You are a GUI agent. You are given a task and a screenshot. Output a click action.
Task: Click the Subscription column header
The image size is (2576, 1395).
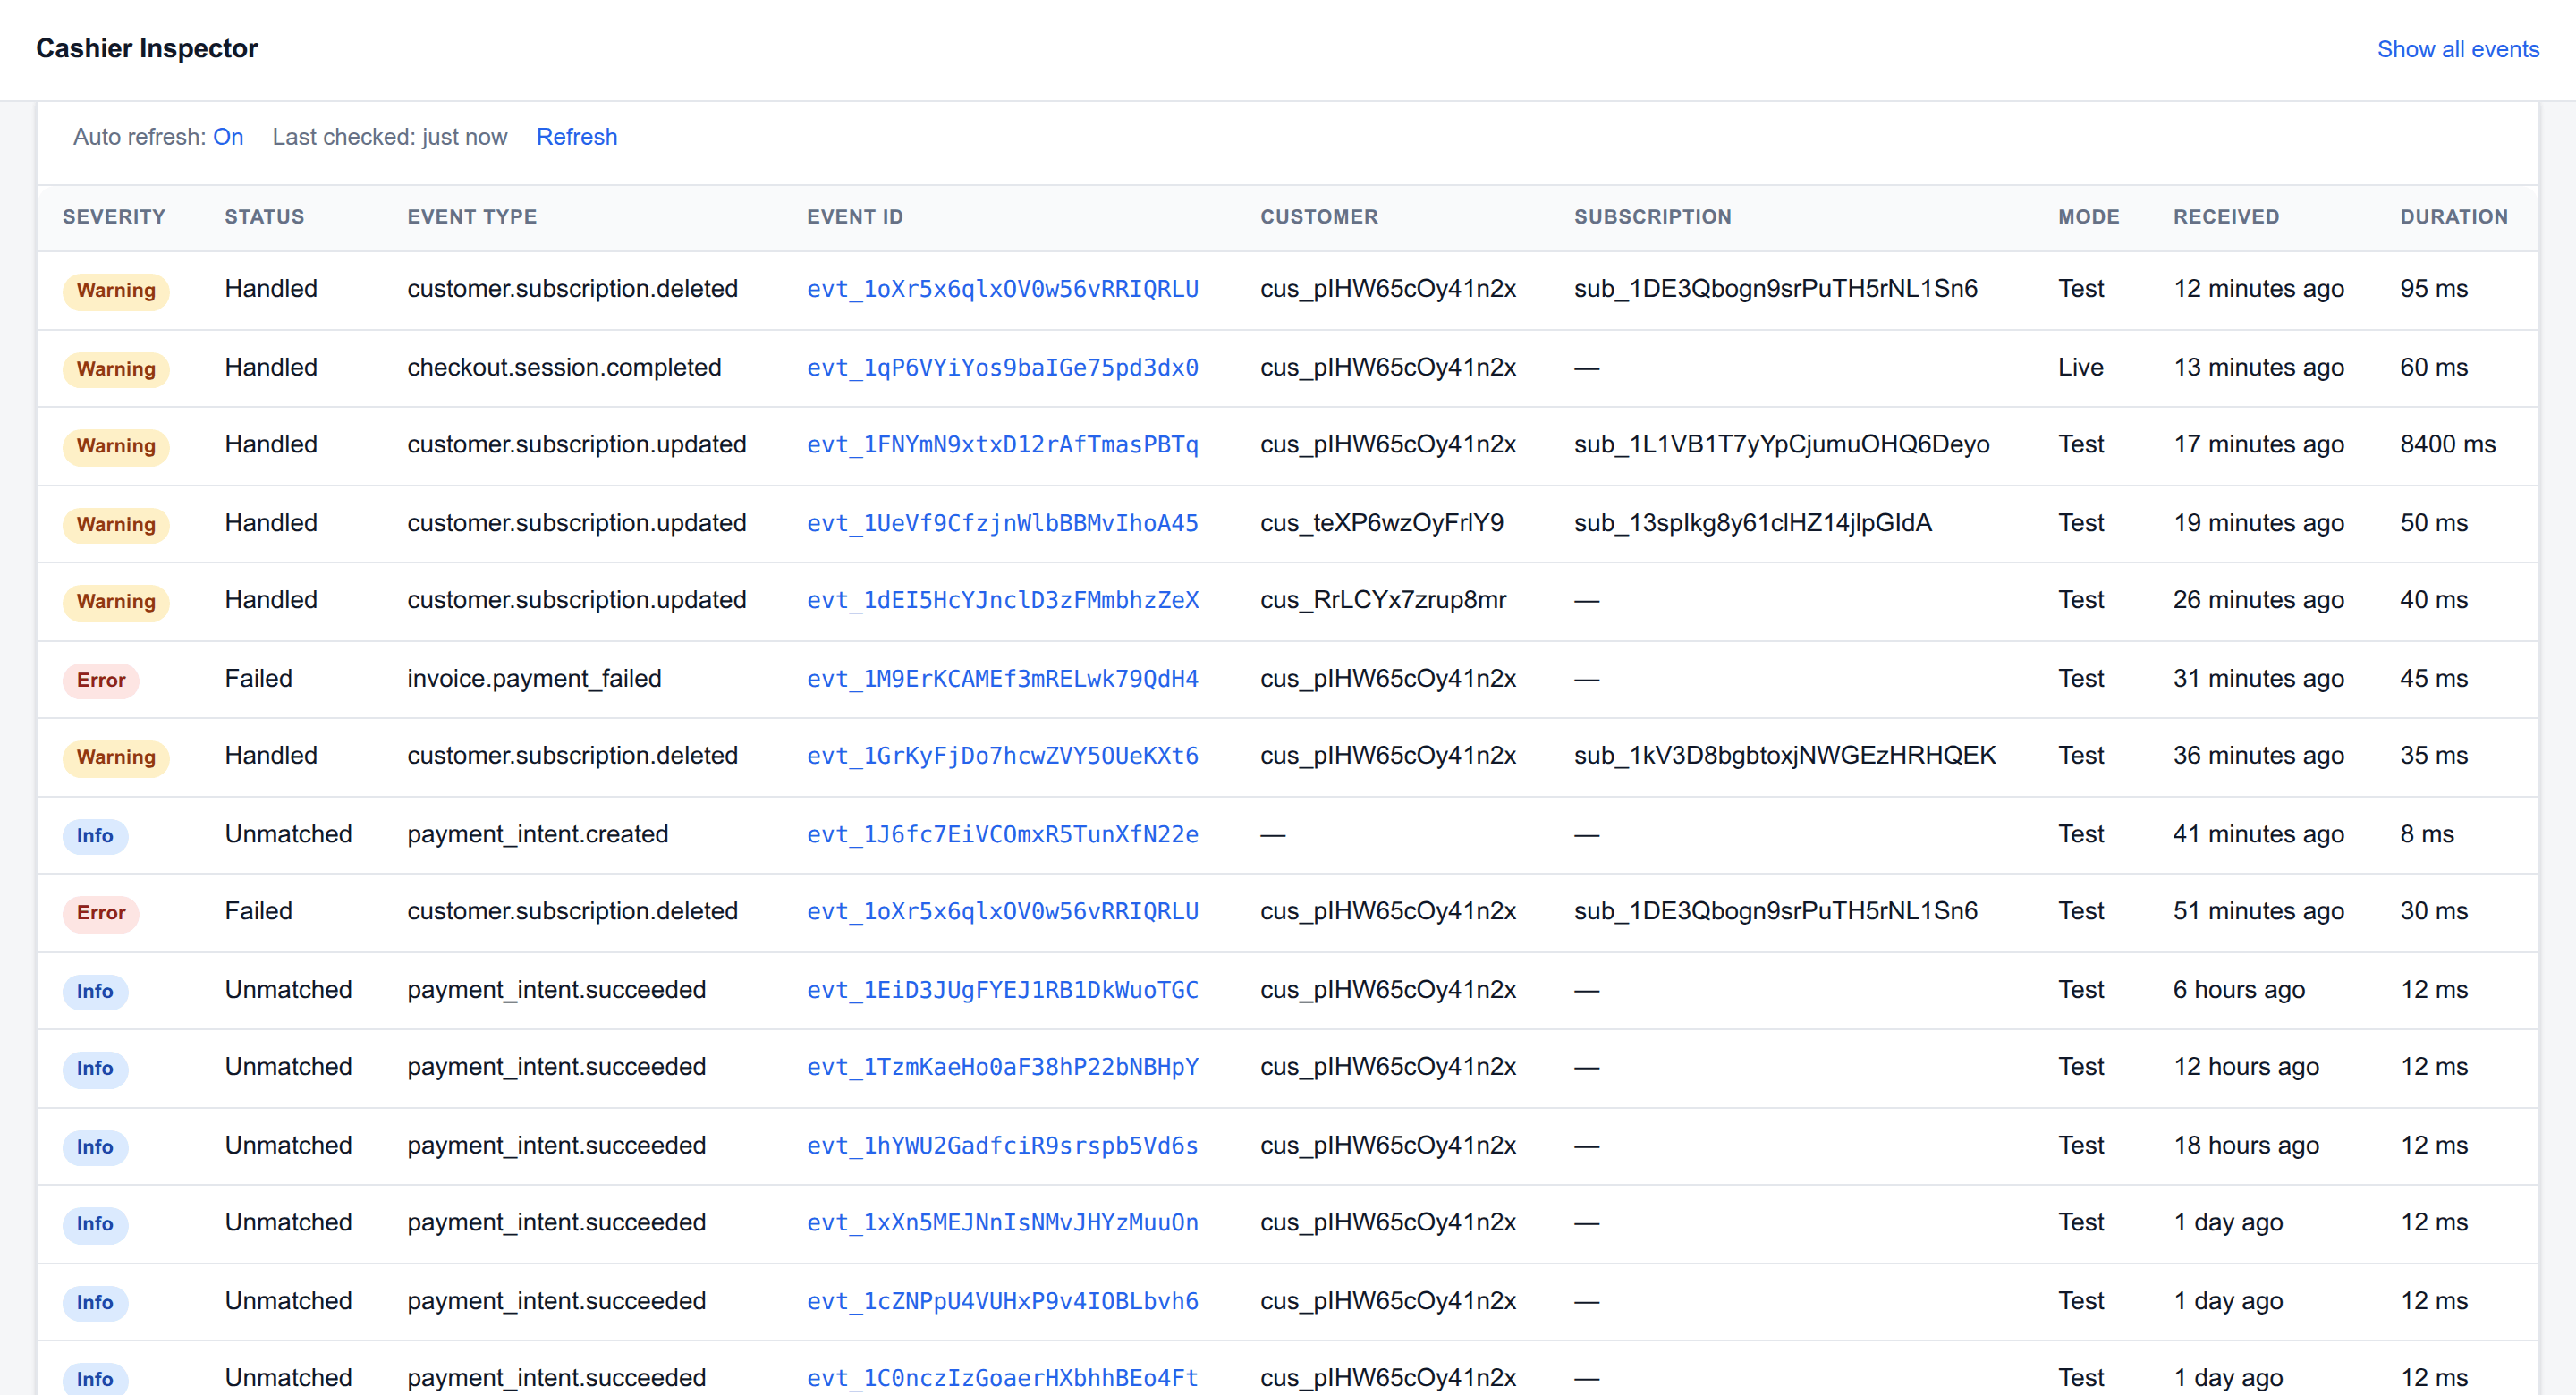1652,217
